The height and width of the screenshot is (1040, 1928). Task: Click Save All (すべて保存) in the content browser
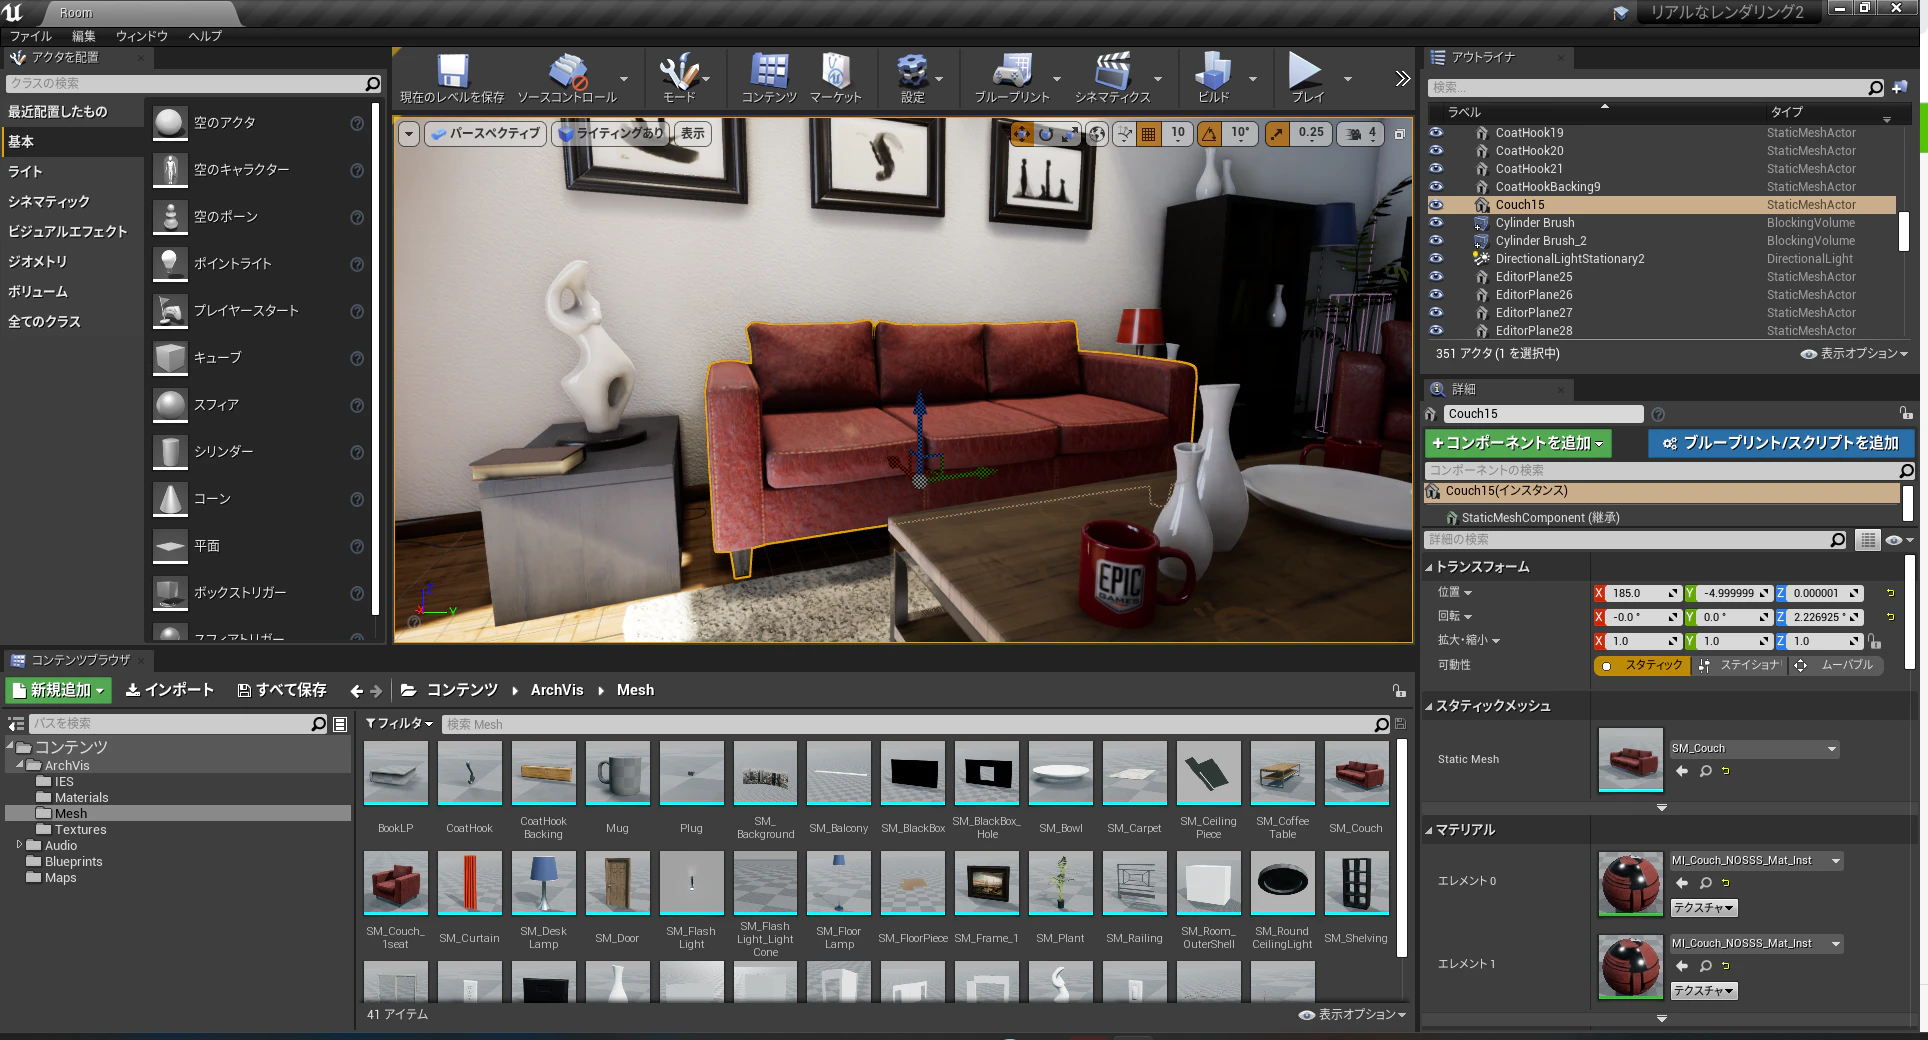coord(282,691)
